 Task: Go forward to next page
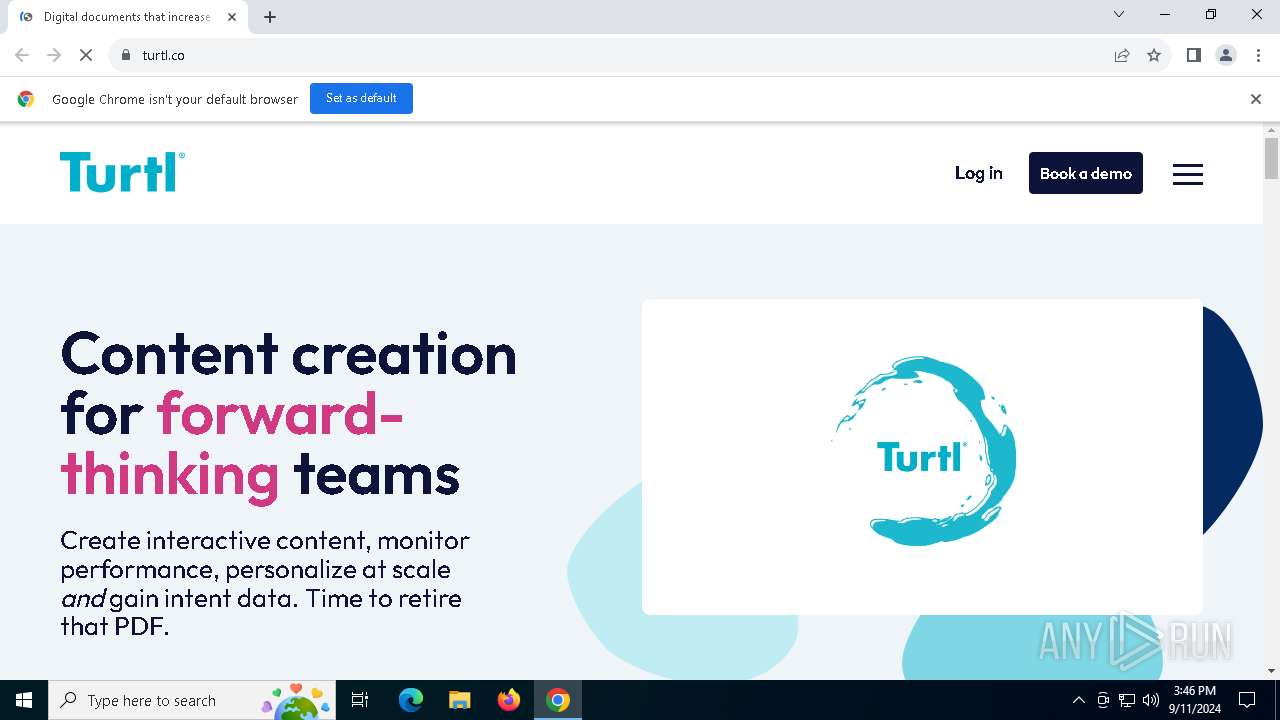pyautogui.click(x=54, y=55)
